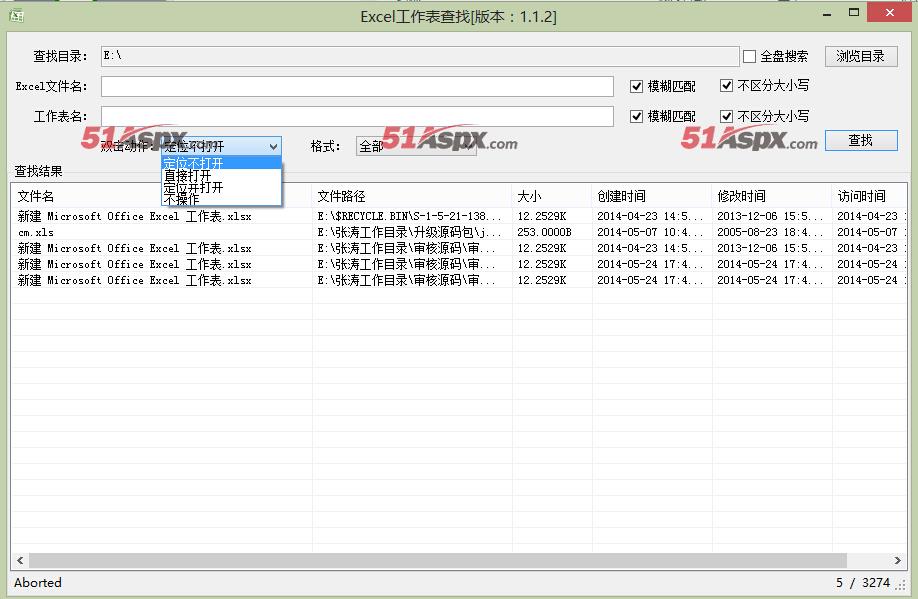Close the Excel工作表查找 window
The image size is (918, 599).
(888, 14)
